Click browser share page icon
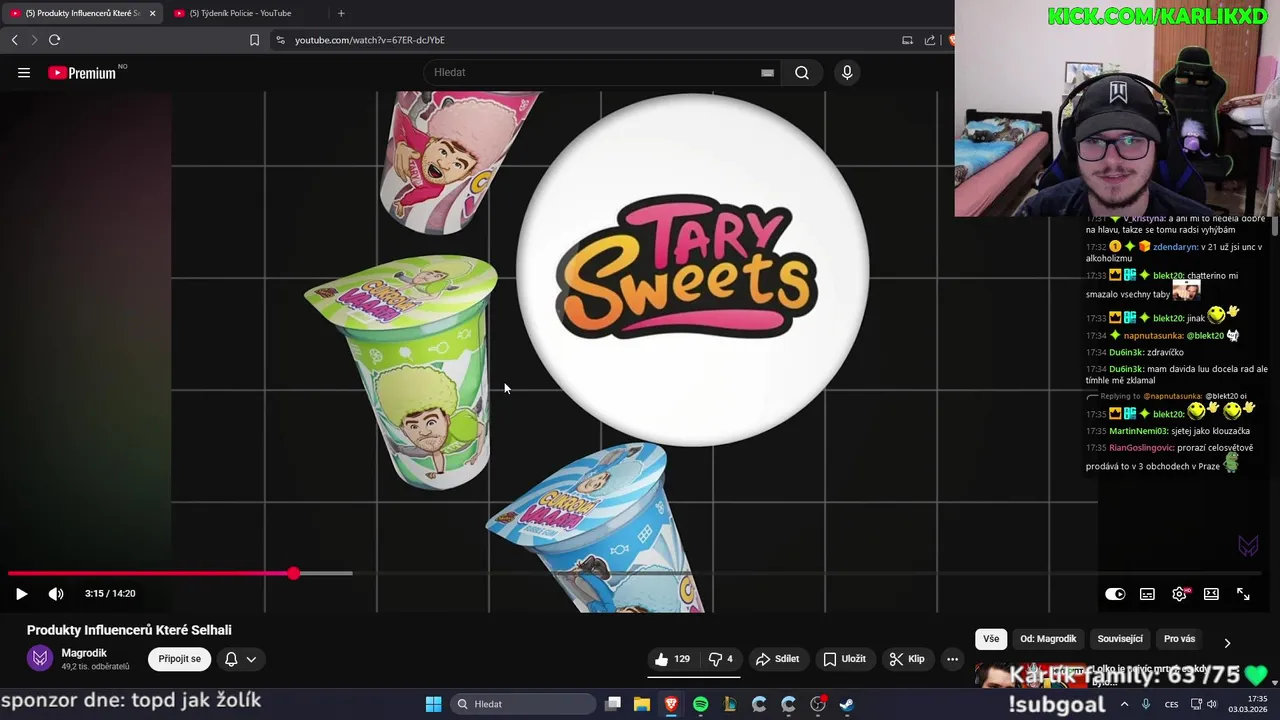 coord(930,40)
